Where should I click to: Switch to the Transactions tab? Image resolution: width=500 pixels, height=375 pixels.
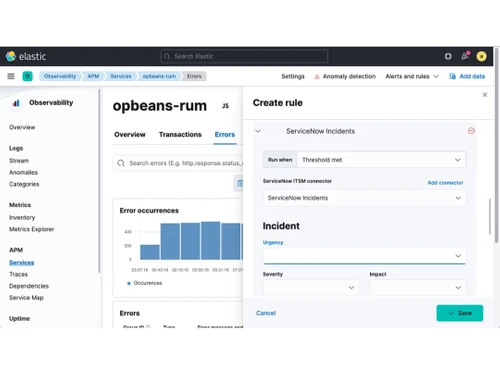click(180, 134)
